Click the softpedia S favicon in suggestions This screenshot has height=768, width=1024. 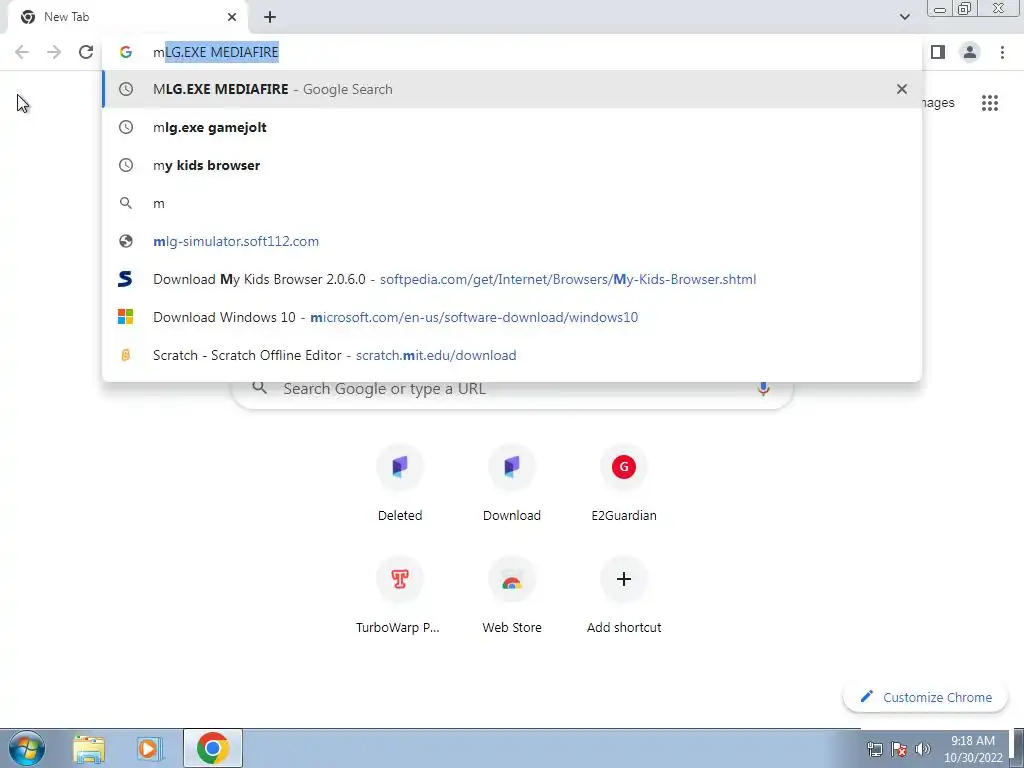[x=125, y=279]
